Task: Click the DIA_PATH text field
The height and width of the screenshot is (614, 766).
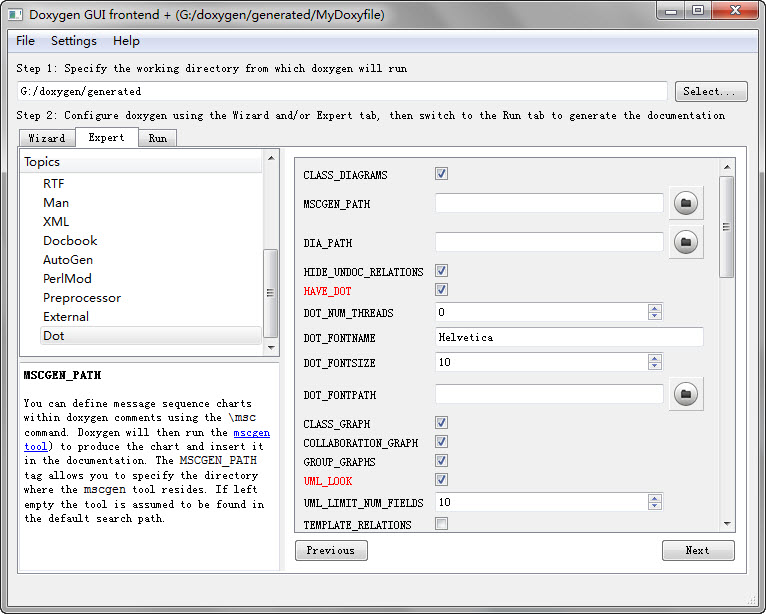Action: [549, 242]
